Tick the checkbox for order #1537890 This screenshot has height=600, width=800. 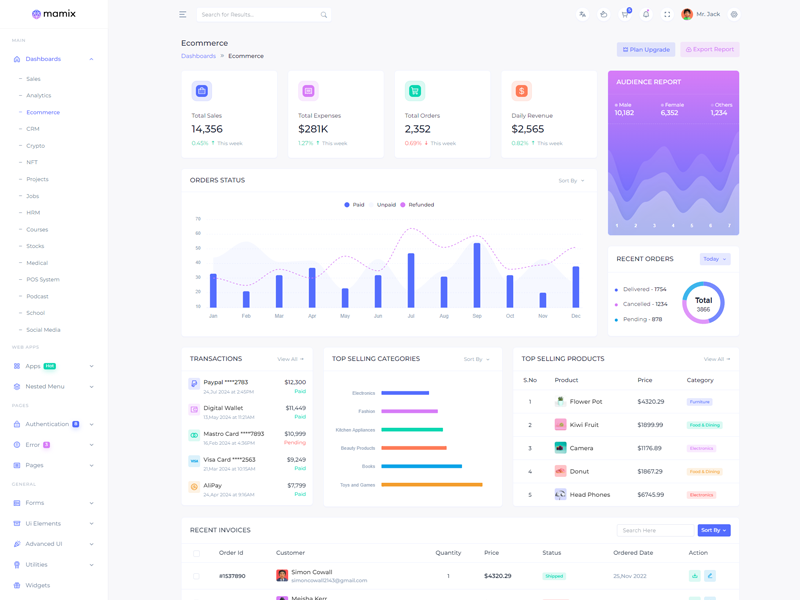[x=196, y=576]
